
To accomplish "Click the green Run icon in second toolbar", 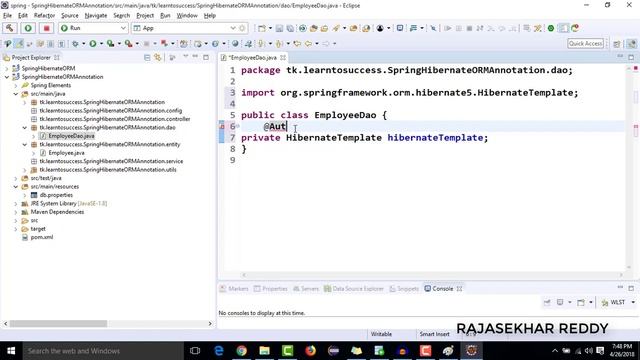I will pos(93,43).
